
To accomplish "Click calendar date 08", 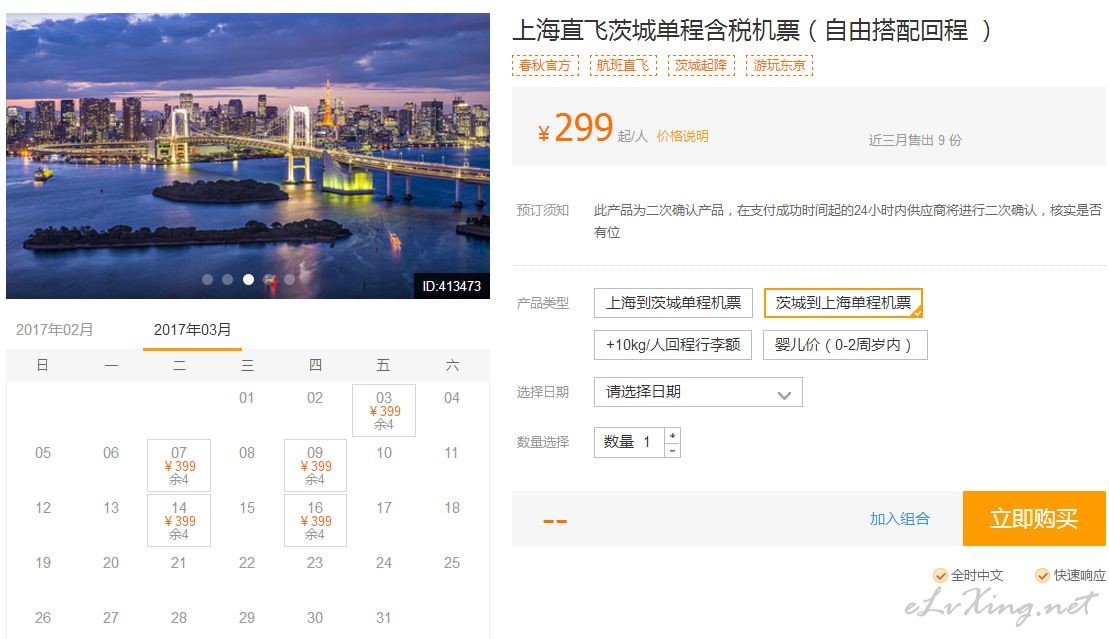I will click(247, 453).
